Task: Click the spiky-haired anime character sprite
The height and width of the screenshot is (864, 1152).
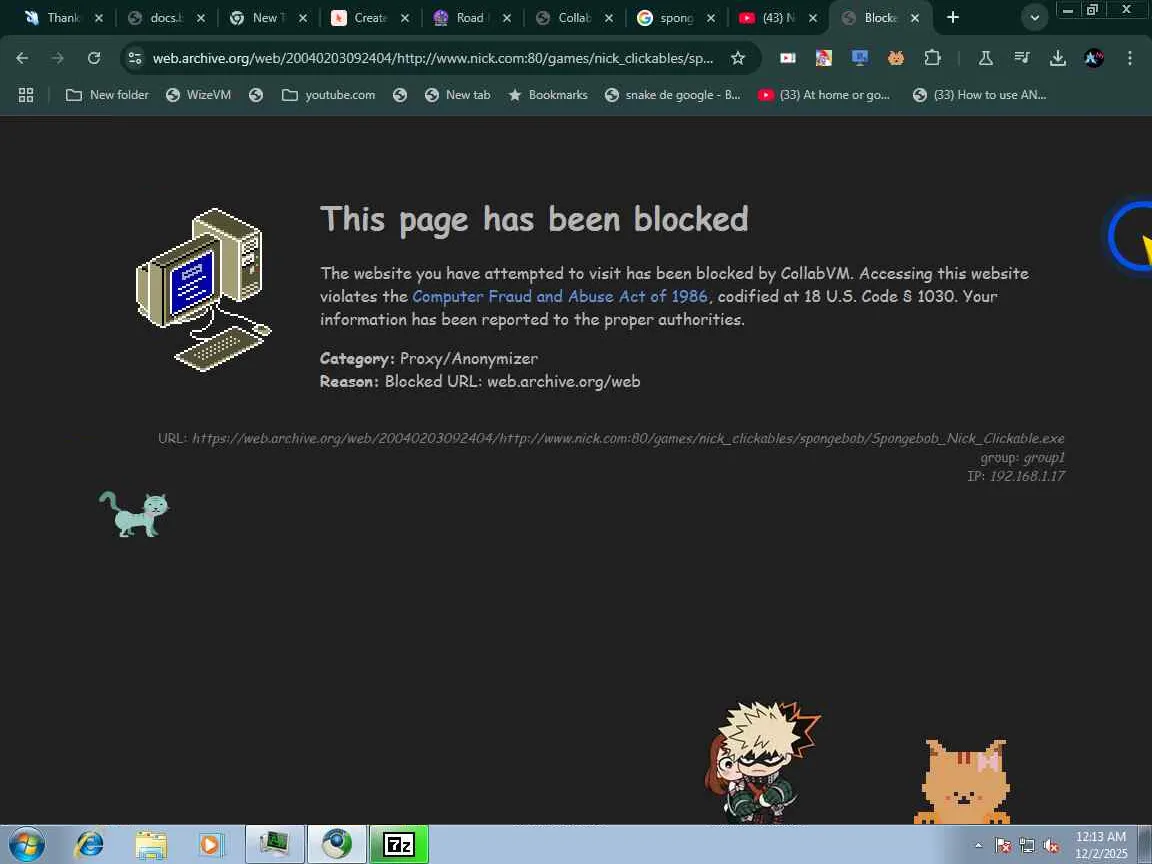Action: (x=761, y=762)
